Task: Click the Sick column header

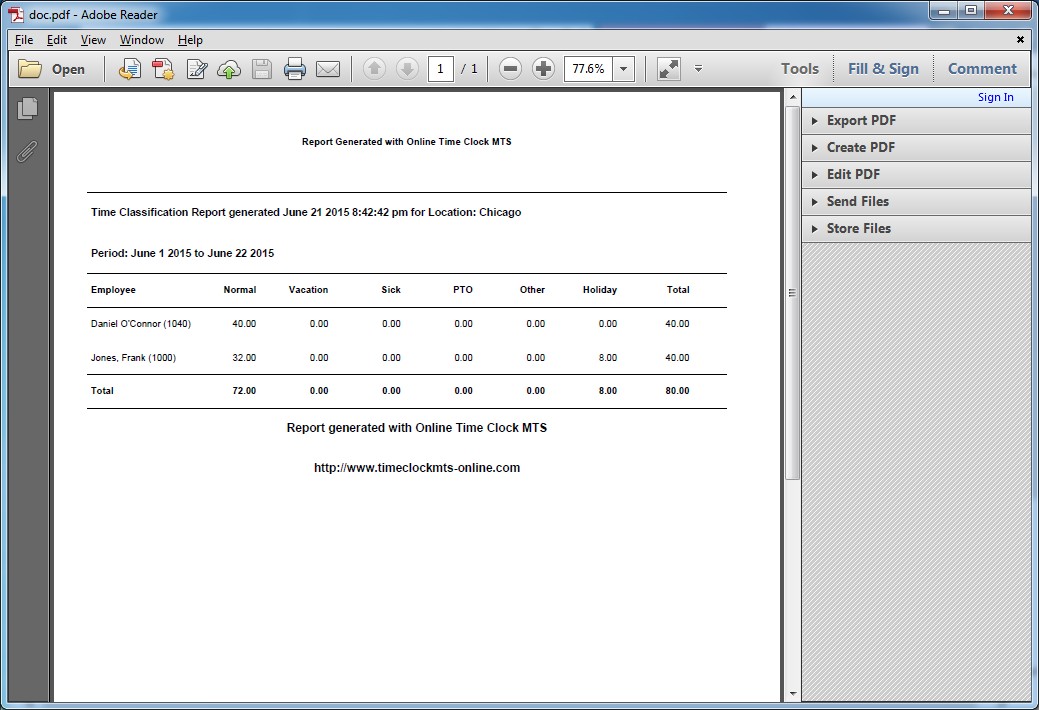Action: (391, 290)
